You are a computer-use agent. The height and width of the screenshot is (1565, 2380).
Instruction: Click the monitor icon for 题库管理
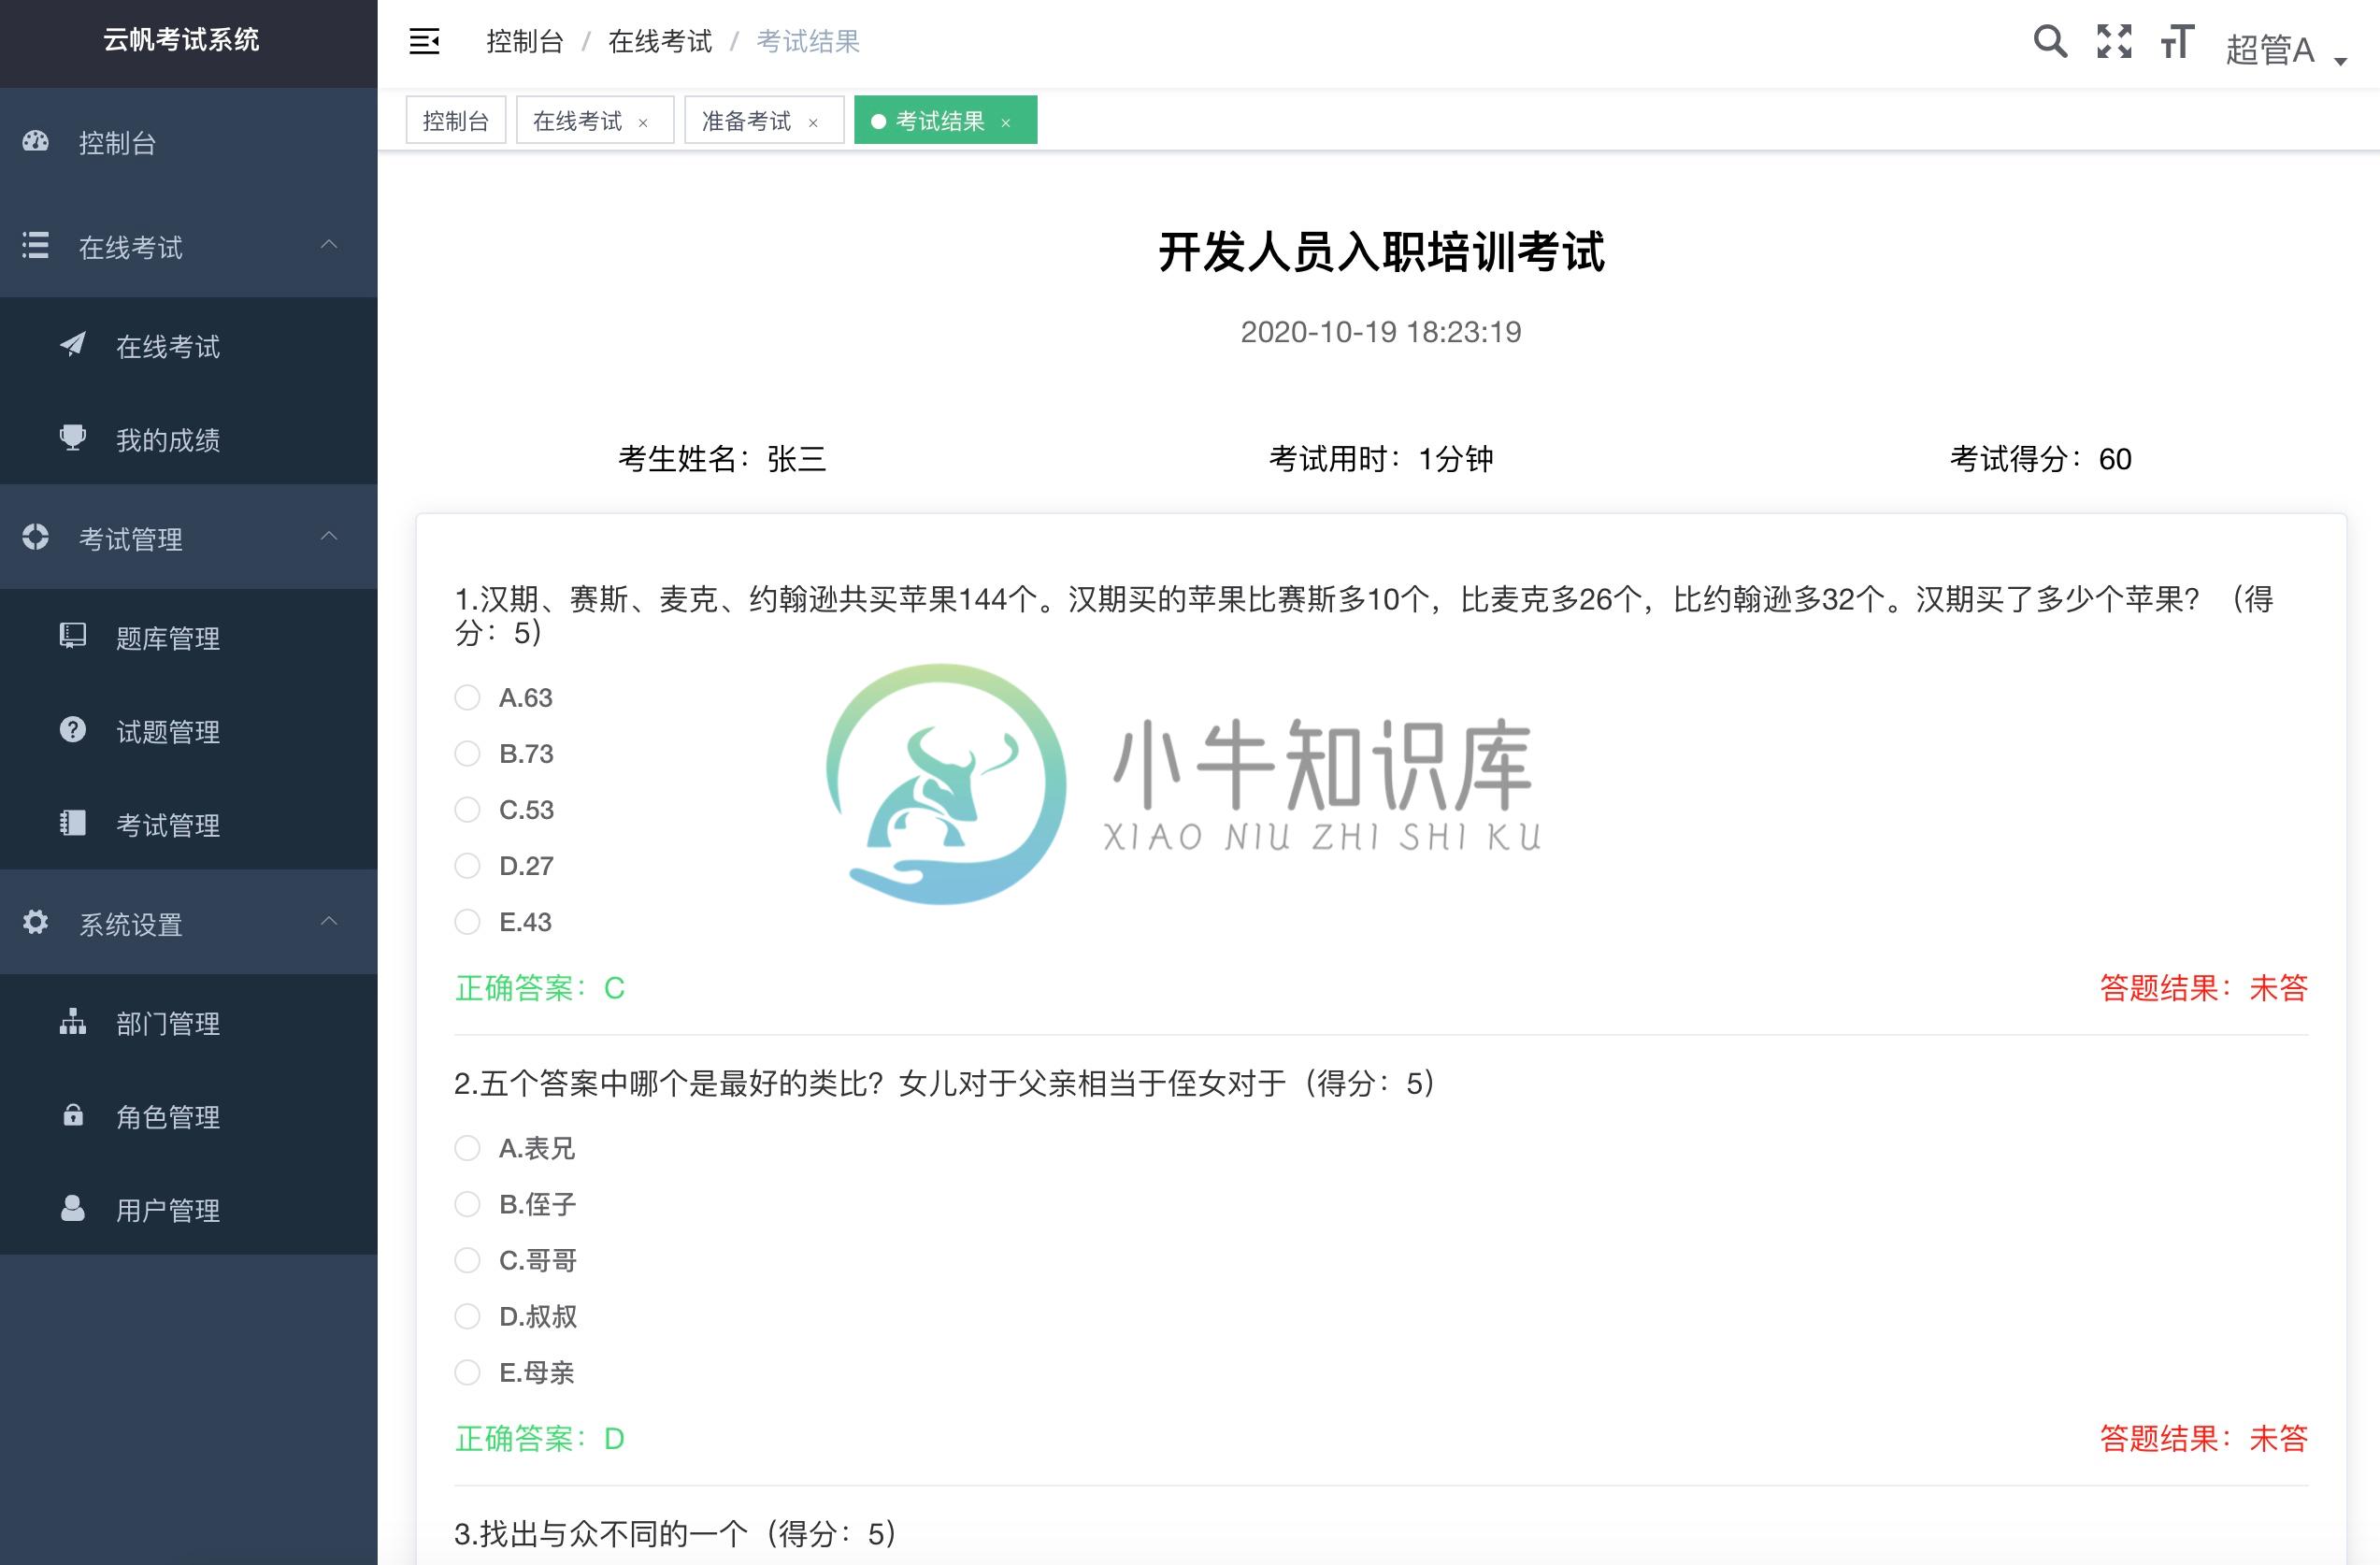pos(73,636)
